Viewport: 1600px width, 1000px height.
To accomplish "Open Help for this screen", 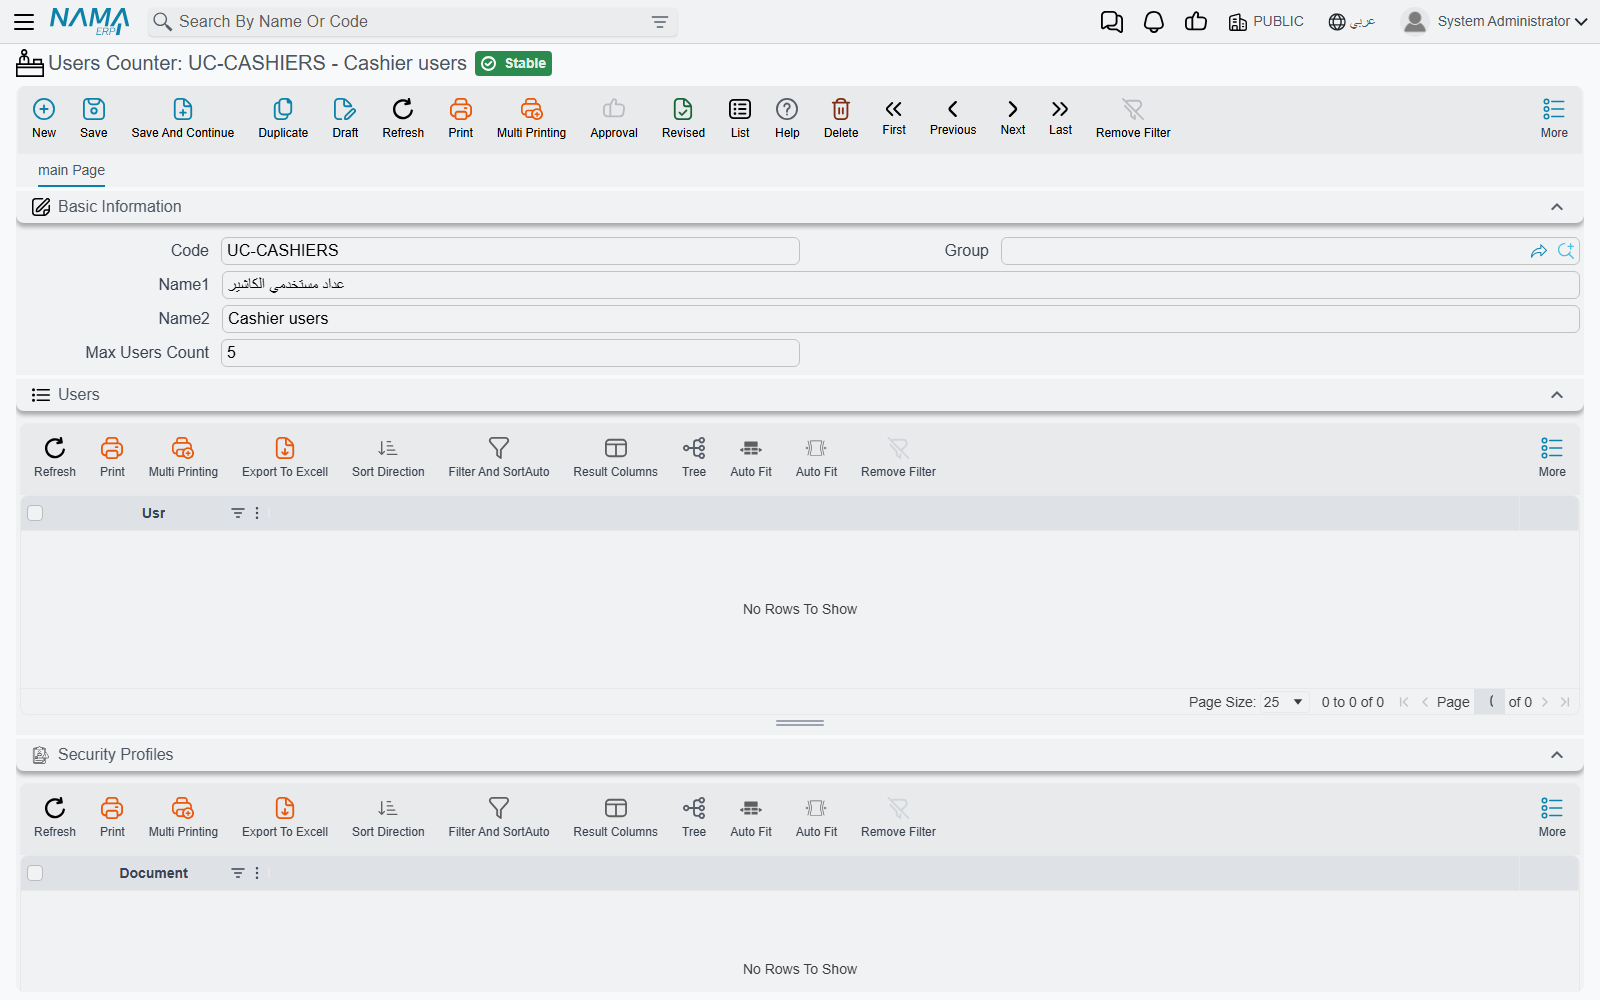I will pos(787,118).
